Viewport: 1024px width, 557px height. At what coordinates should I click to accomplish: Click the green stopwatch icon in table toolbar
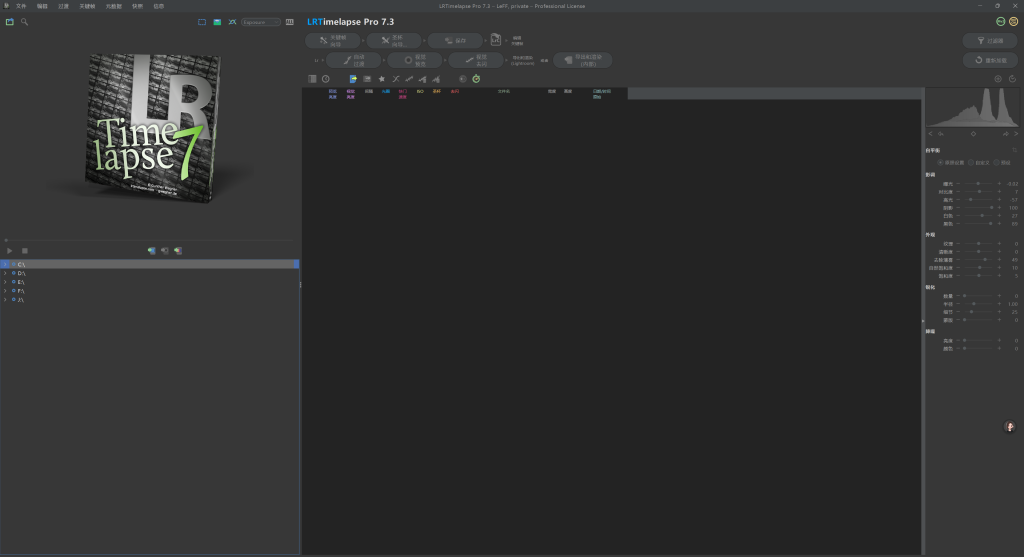click(x=476, y=78)
